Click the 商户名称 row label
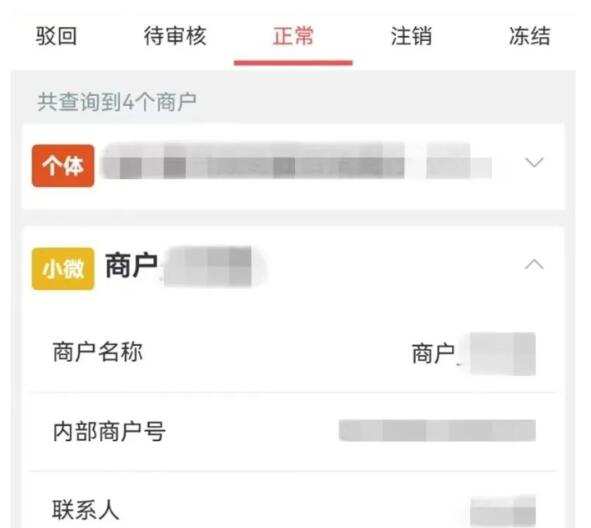 98,352
